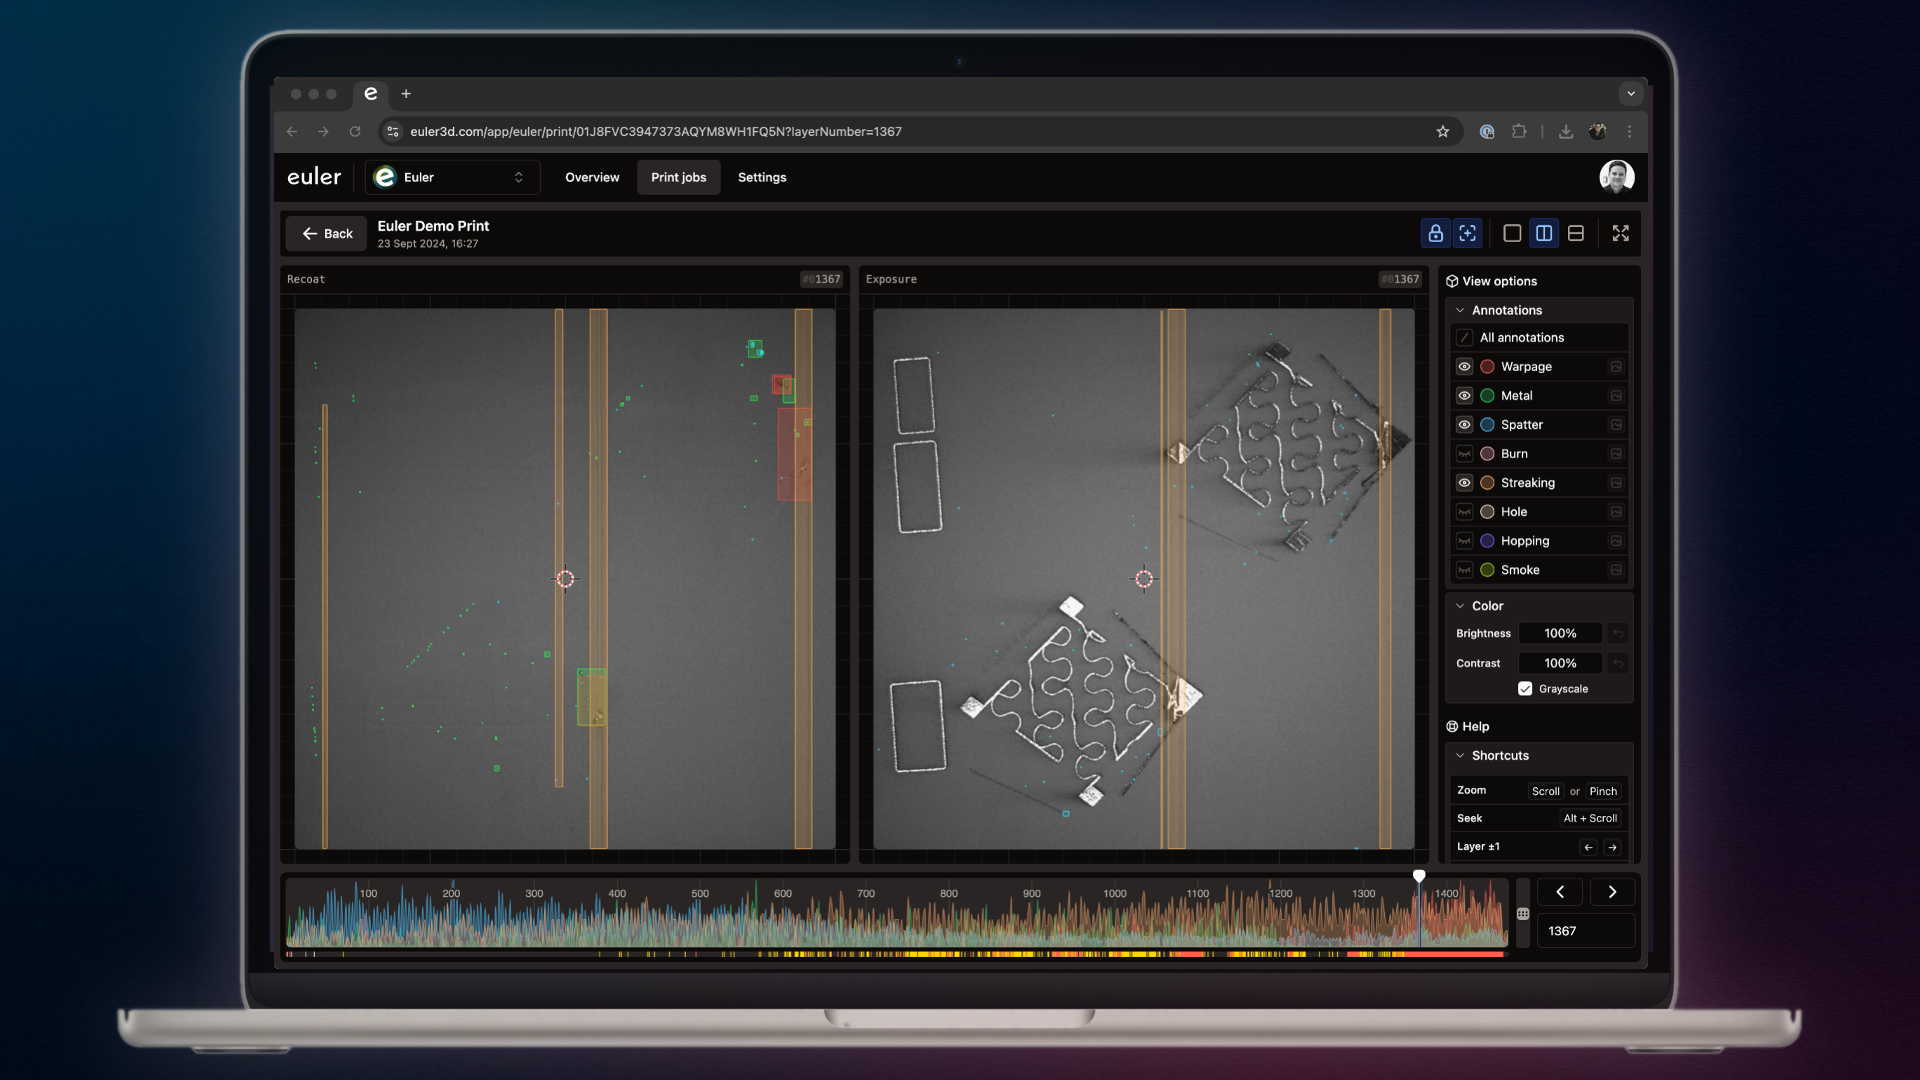Go to the previous layer with left chevron

click(x=1559, y=892)
